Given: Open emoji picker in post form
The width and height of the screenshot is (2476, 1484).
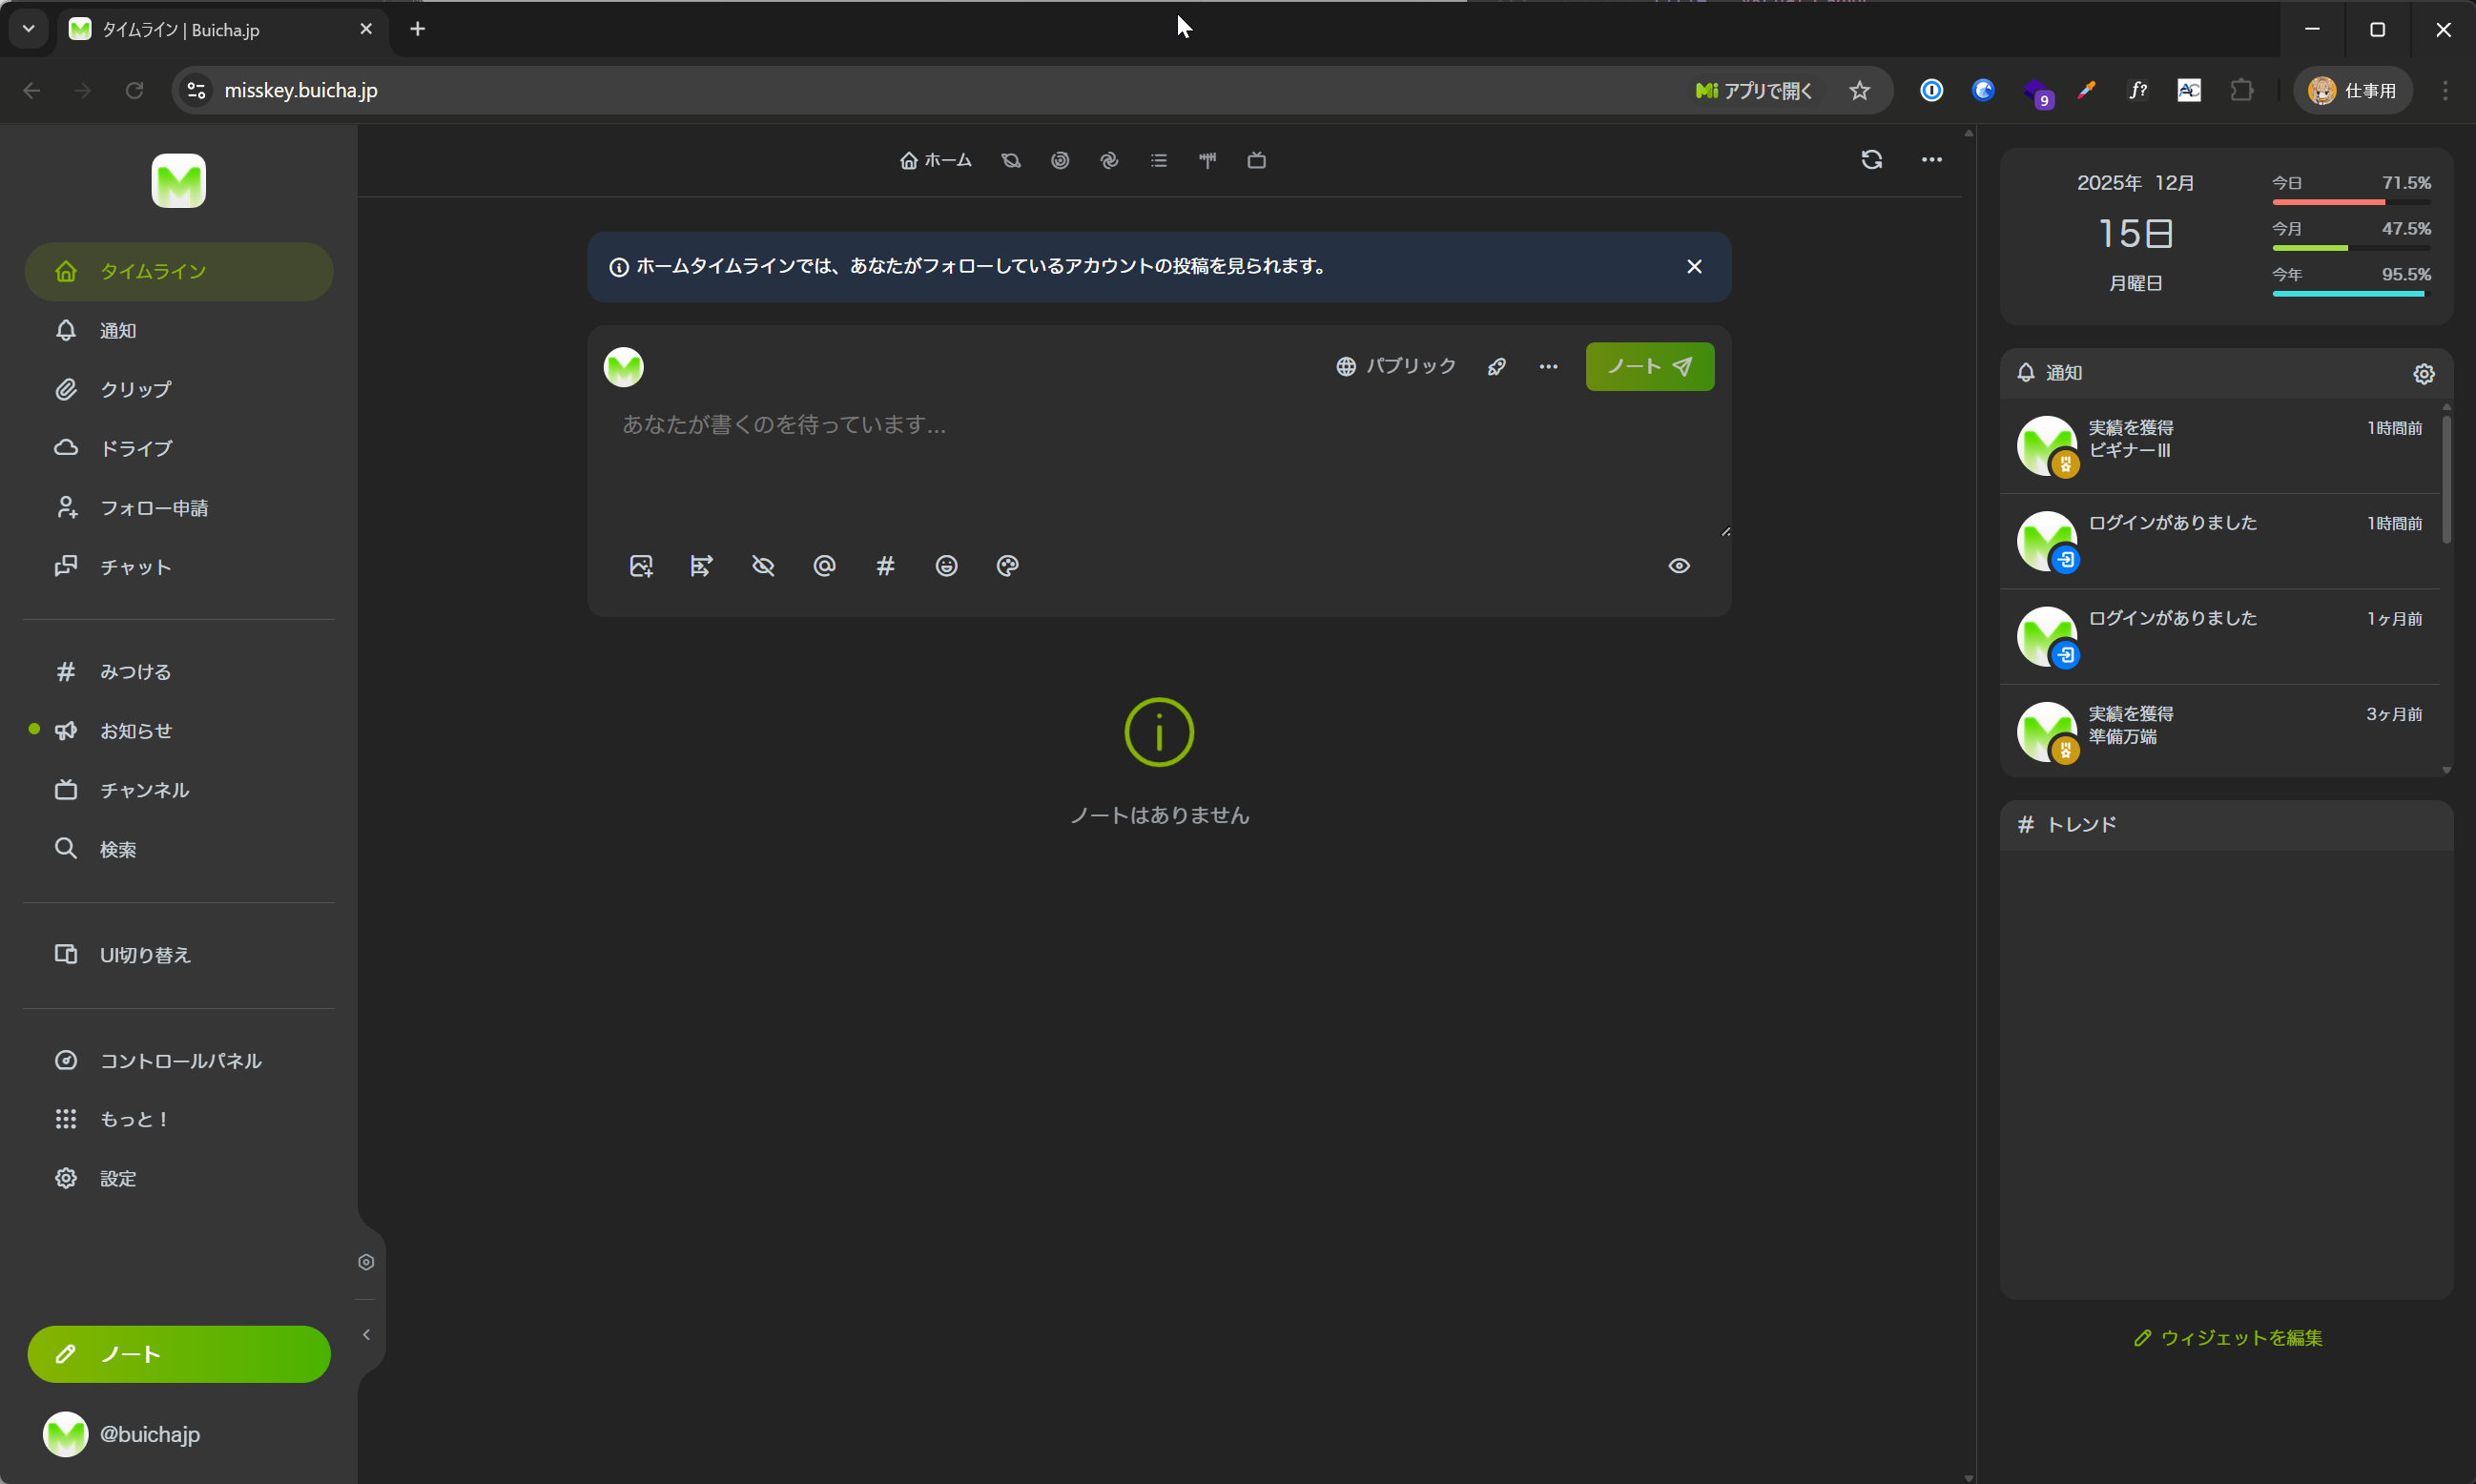Looking at the screenshot, I should pos(946,566).
